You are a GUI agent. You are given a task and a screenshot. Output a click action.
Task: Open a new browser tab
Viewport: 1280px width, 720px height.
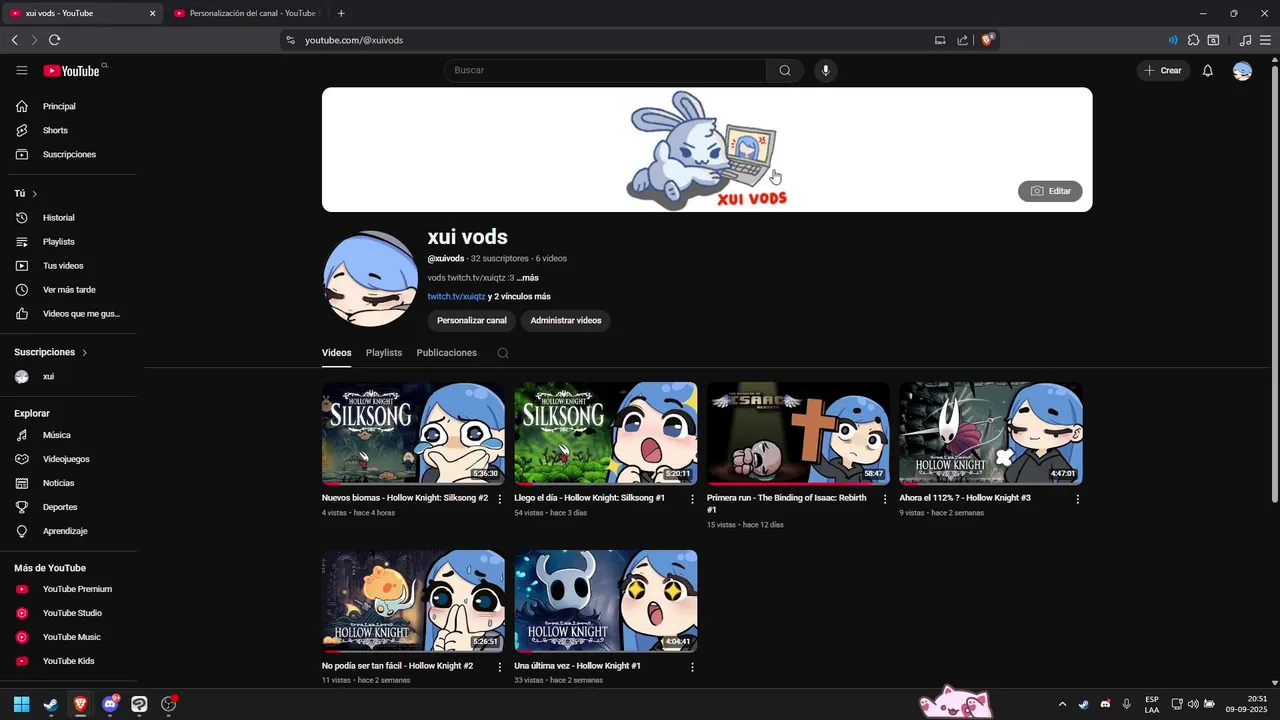click(x=341, y=13)
